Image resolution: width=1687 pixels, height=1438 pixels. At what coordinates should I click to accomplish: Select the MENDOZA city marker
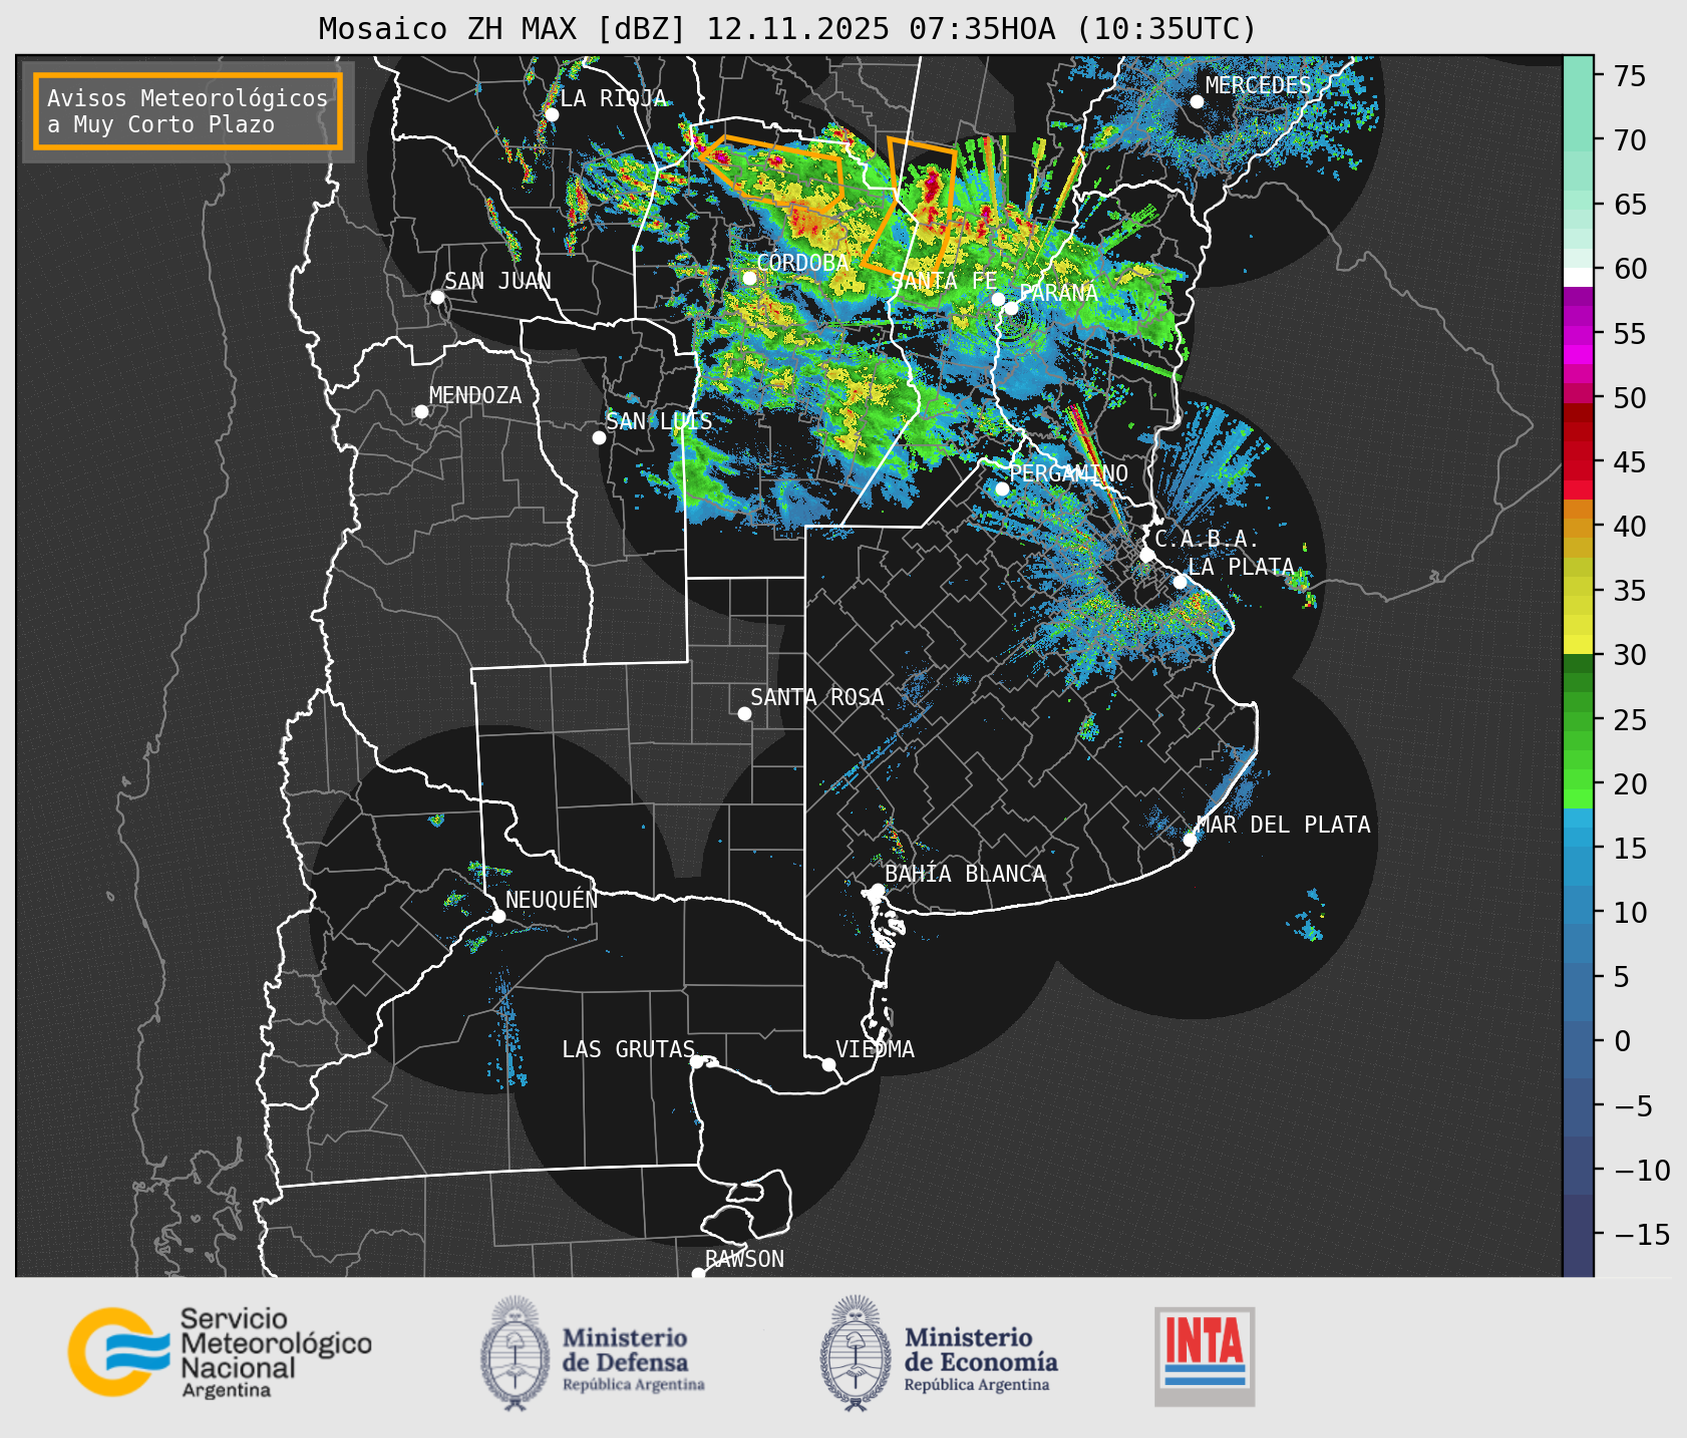[x=422, y=412]
